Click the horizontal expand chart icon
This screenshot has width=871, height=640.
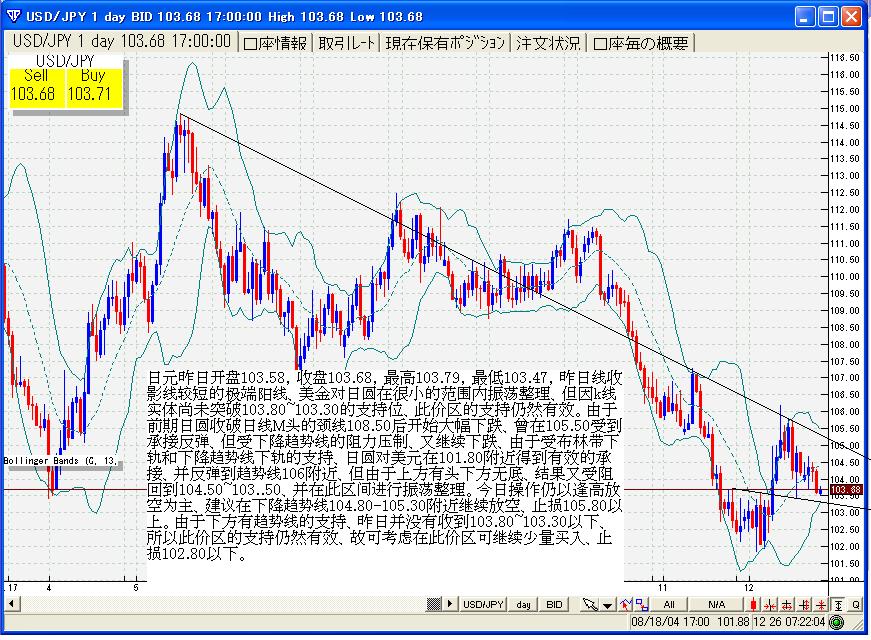pyautogui.click(x=804, y=604)
